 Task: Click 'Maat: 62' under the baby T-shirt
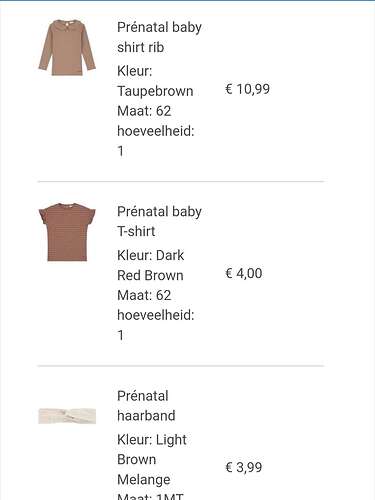pos(144,295)
